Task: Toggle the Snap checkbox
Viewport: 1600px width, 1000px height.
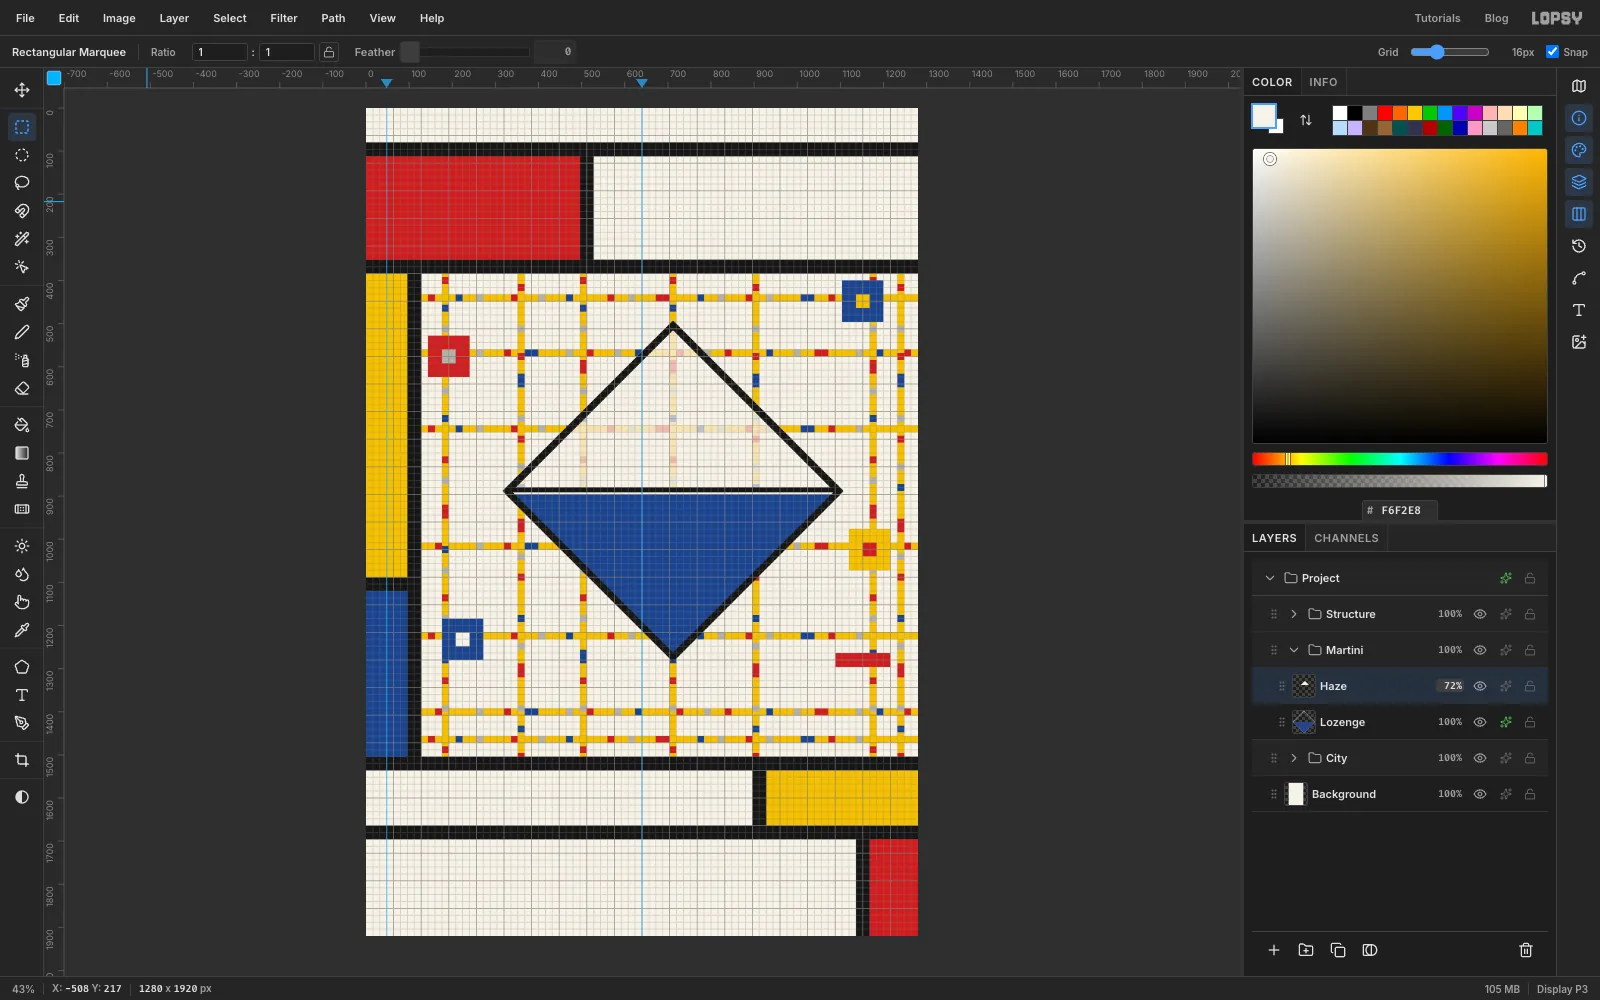Action: coord(1552,52)
